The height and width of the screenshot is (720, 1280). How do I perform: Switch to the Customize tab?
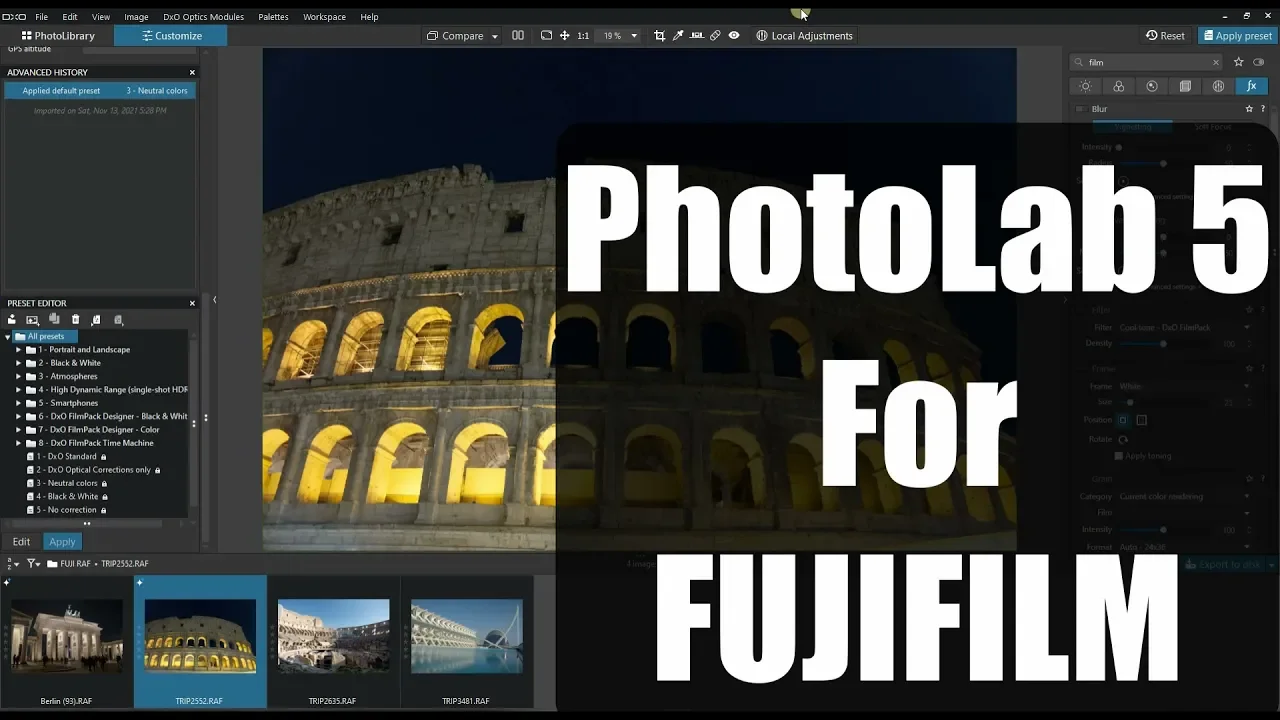coord(171,36)
